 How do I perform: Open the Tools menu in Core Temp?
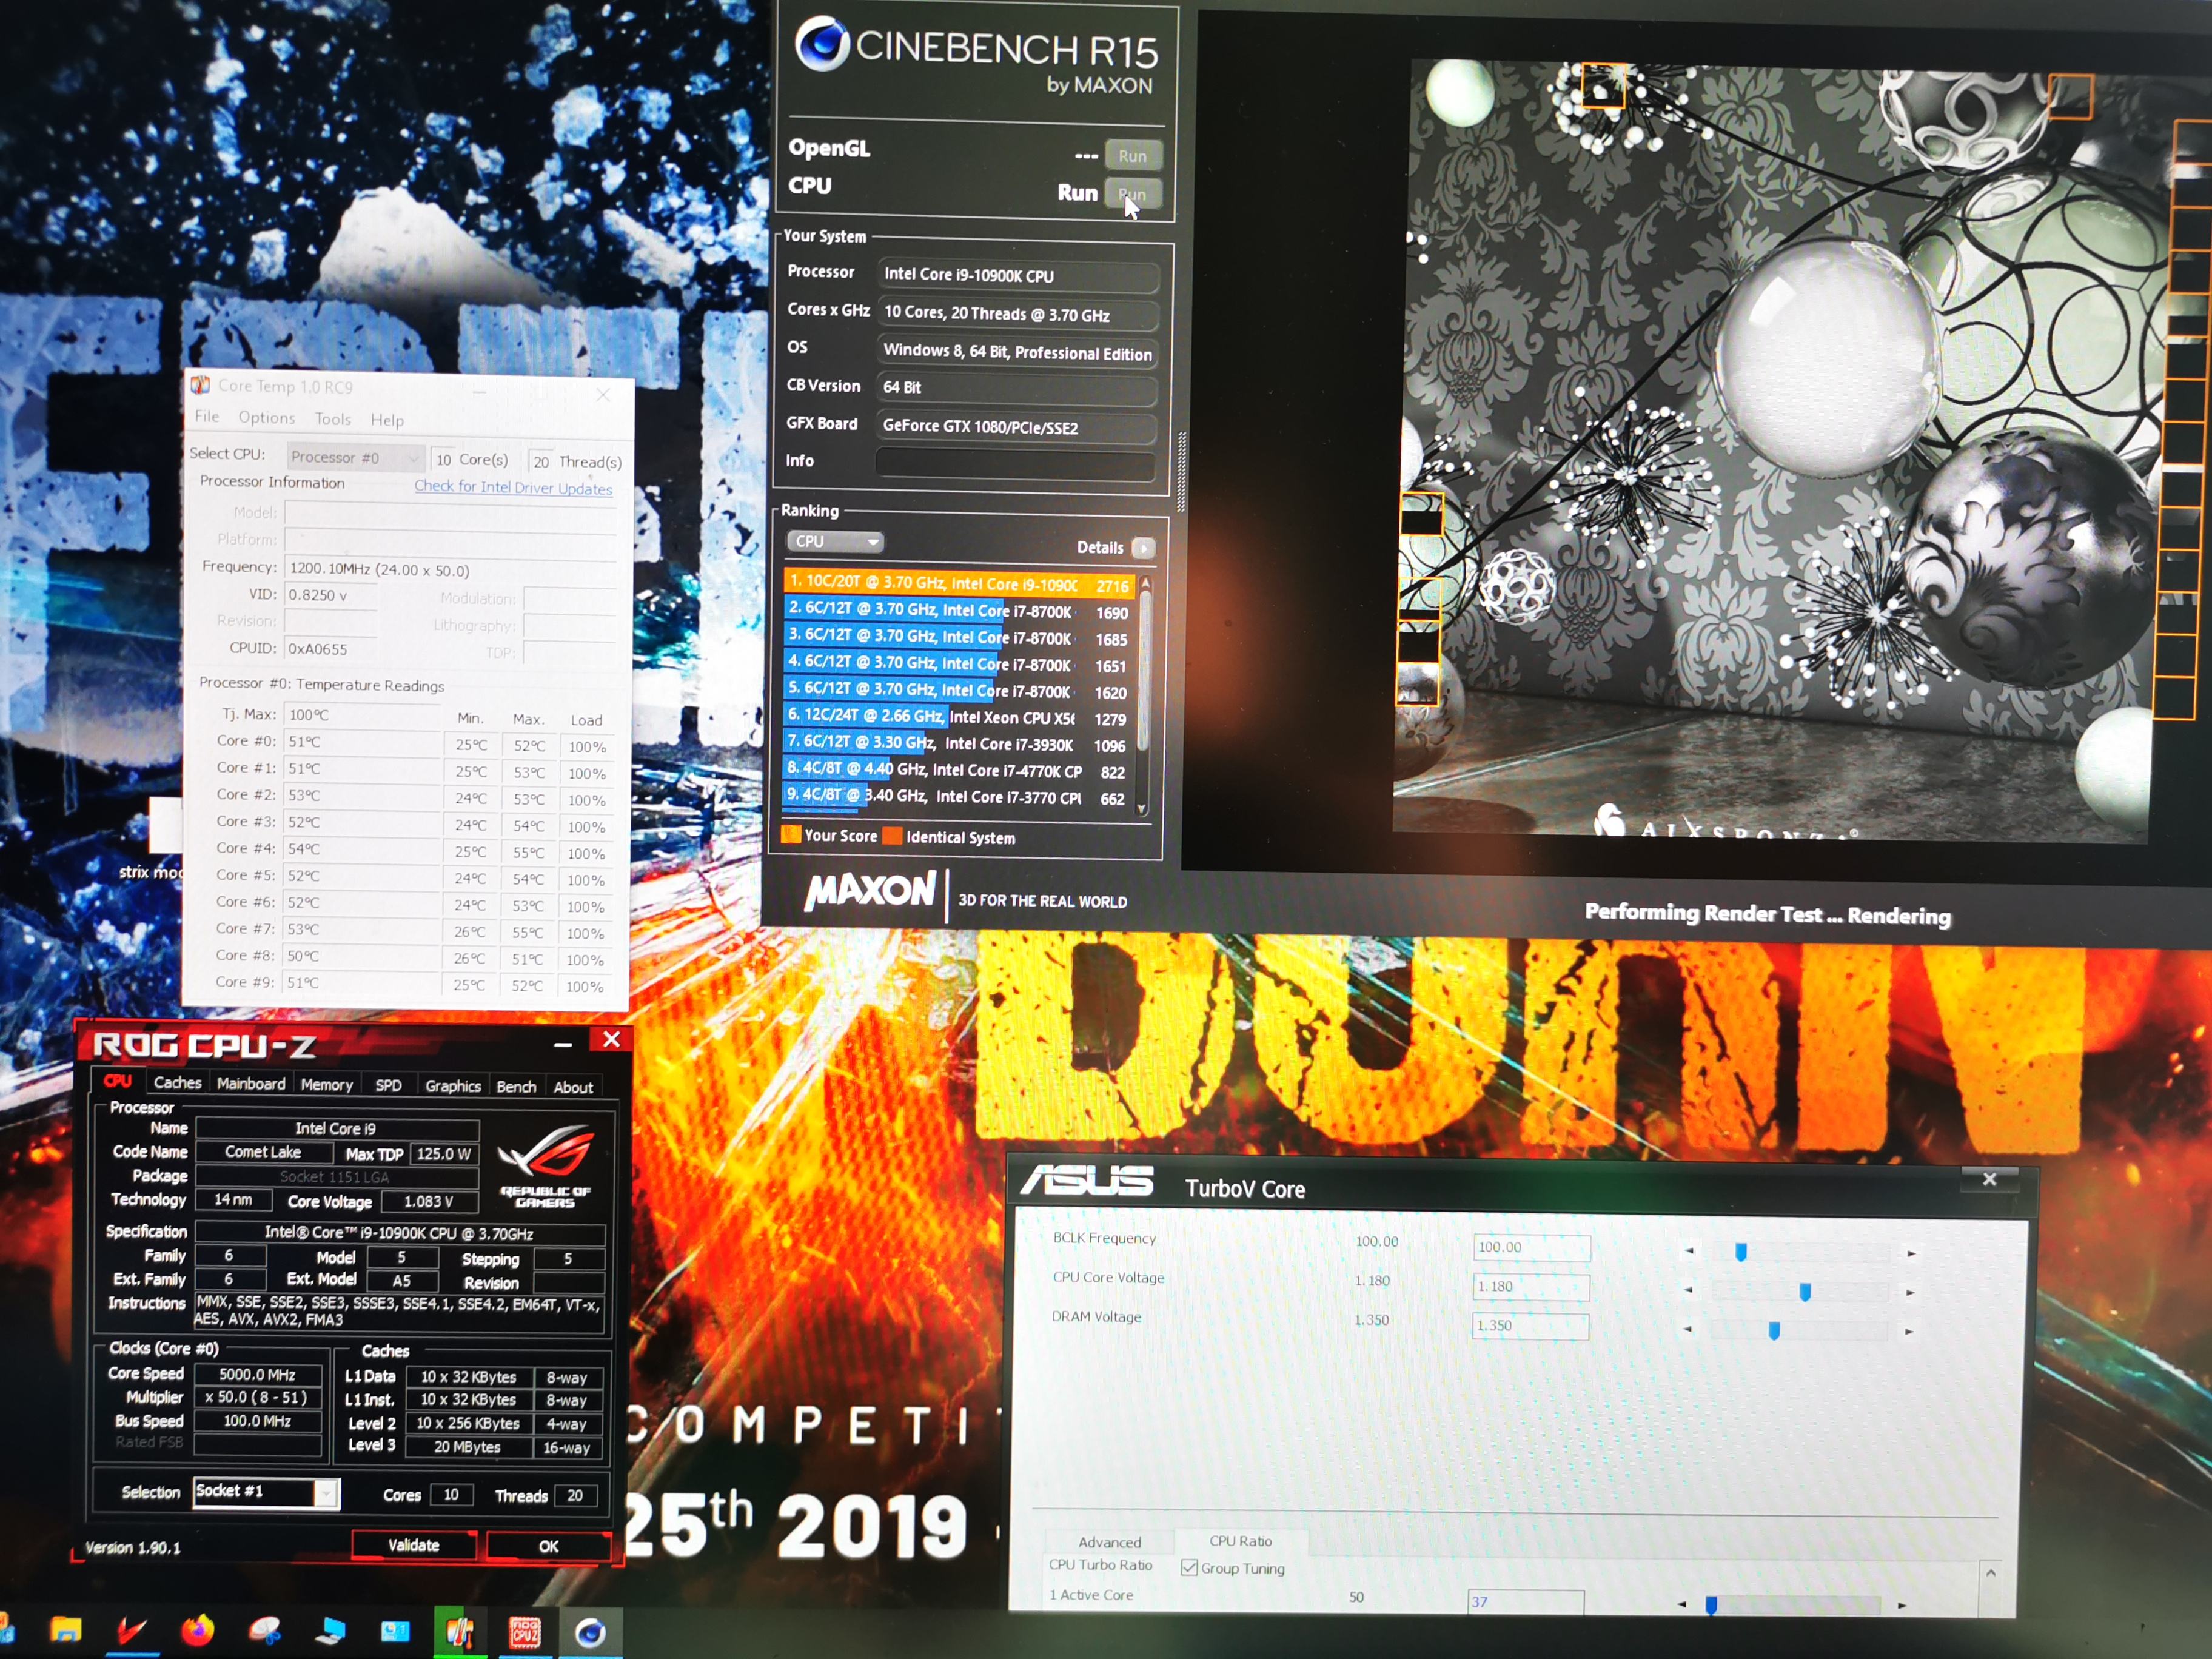tap(333, 419)
